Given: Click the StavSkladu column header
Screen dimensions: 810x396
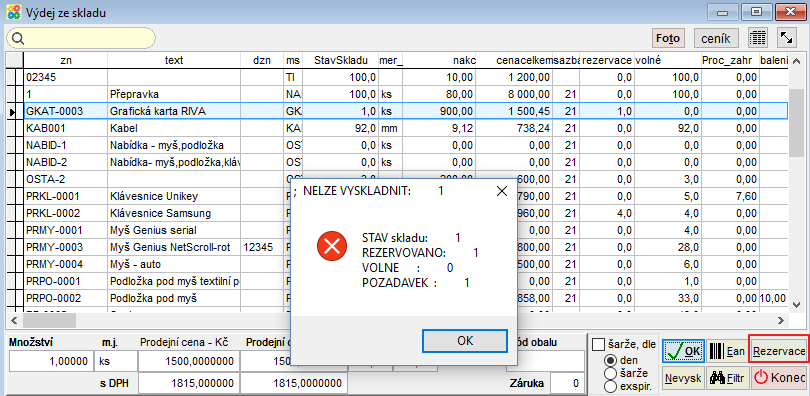Looking at the screenshot, I should pos(341,60).
